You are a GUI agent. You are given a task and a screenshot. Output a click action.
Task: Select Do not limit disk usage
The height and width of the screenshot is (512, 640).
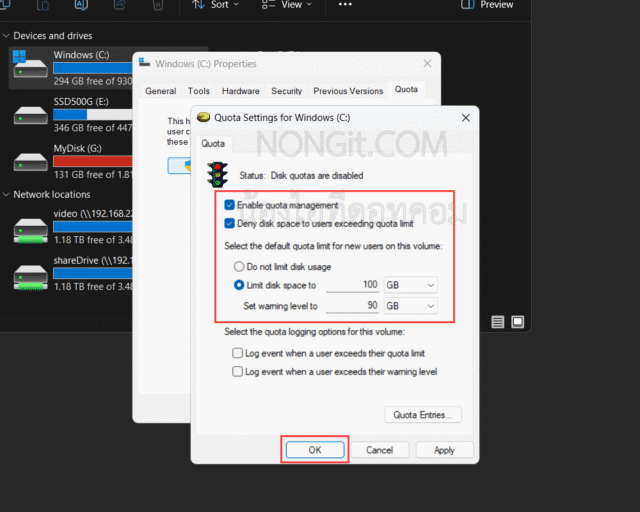click(239, 267)
